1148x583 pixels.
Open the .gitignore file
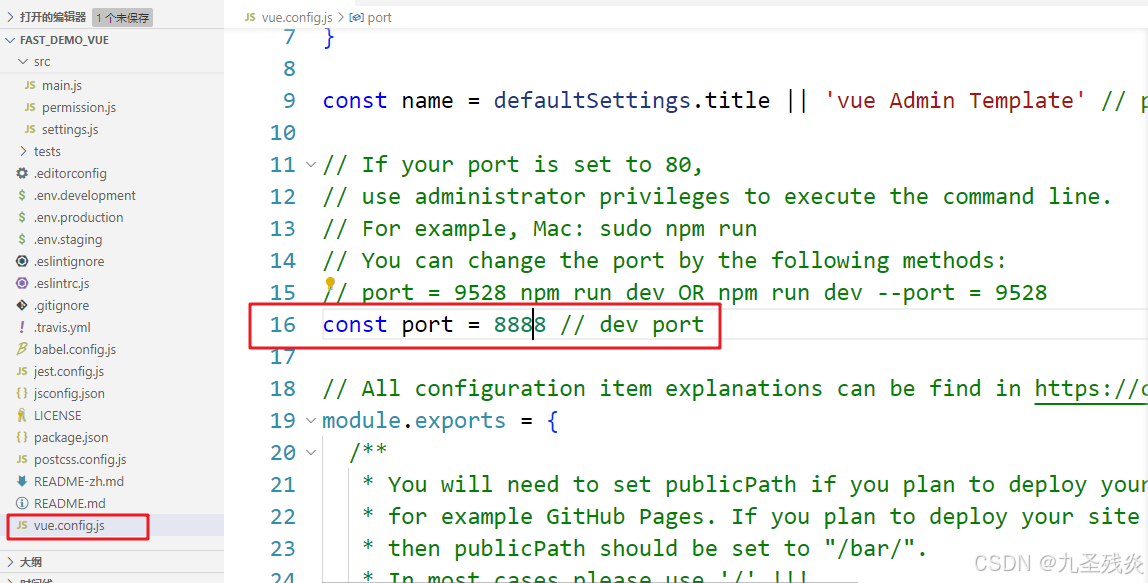tap(62, 305)
